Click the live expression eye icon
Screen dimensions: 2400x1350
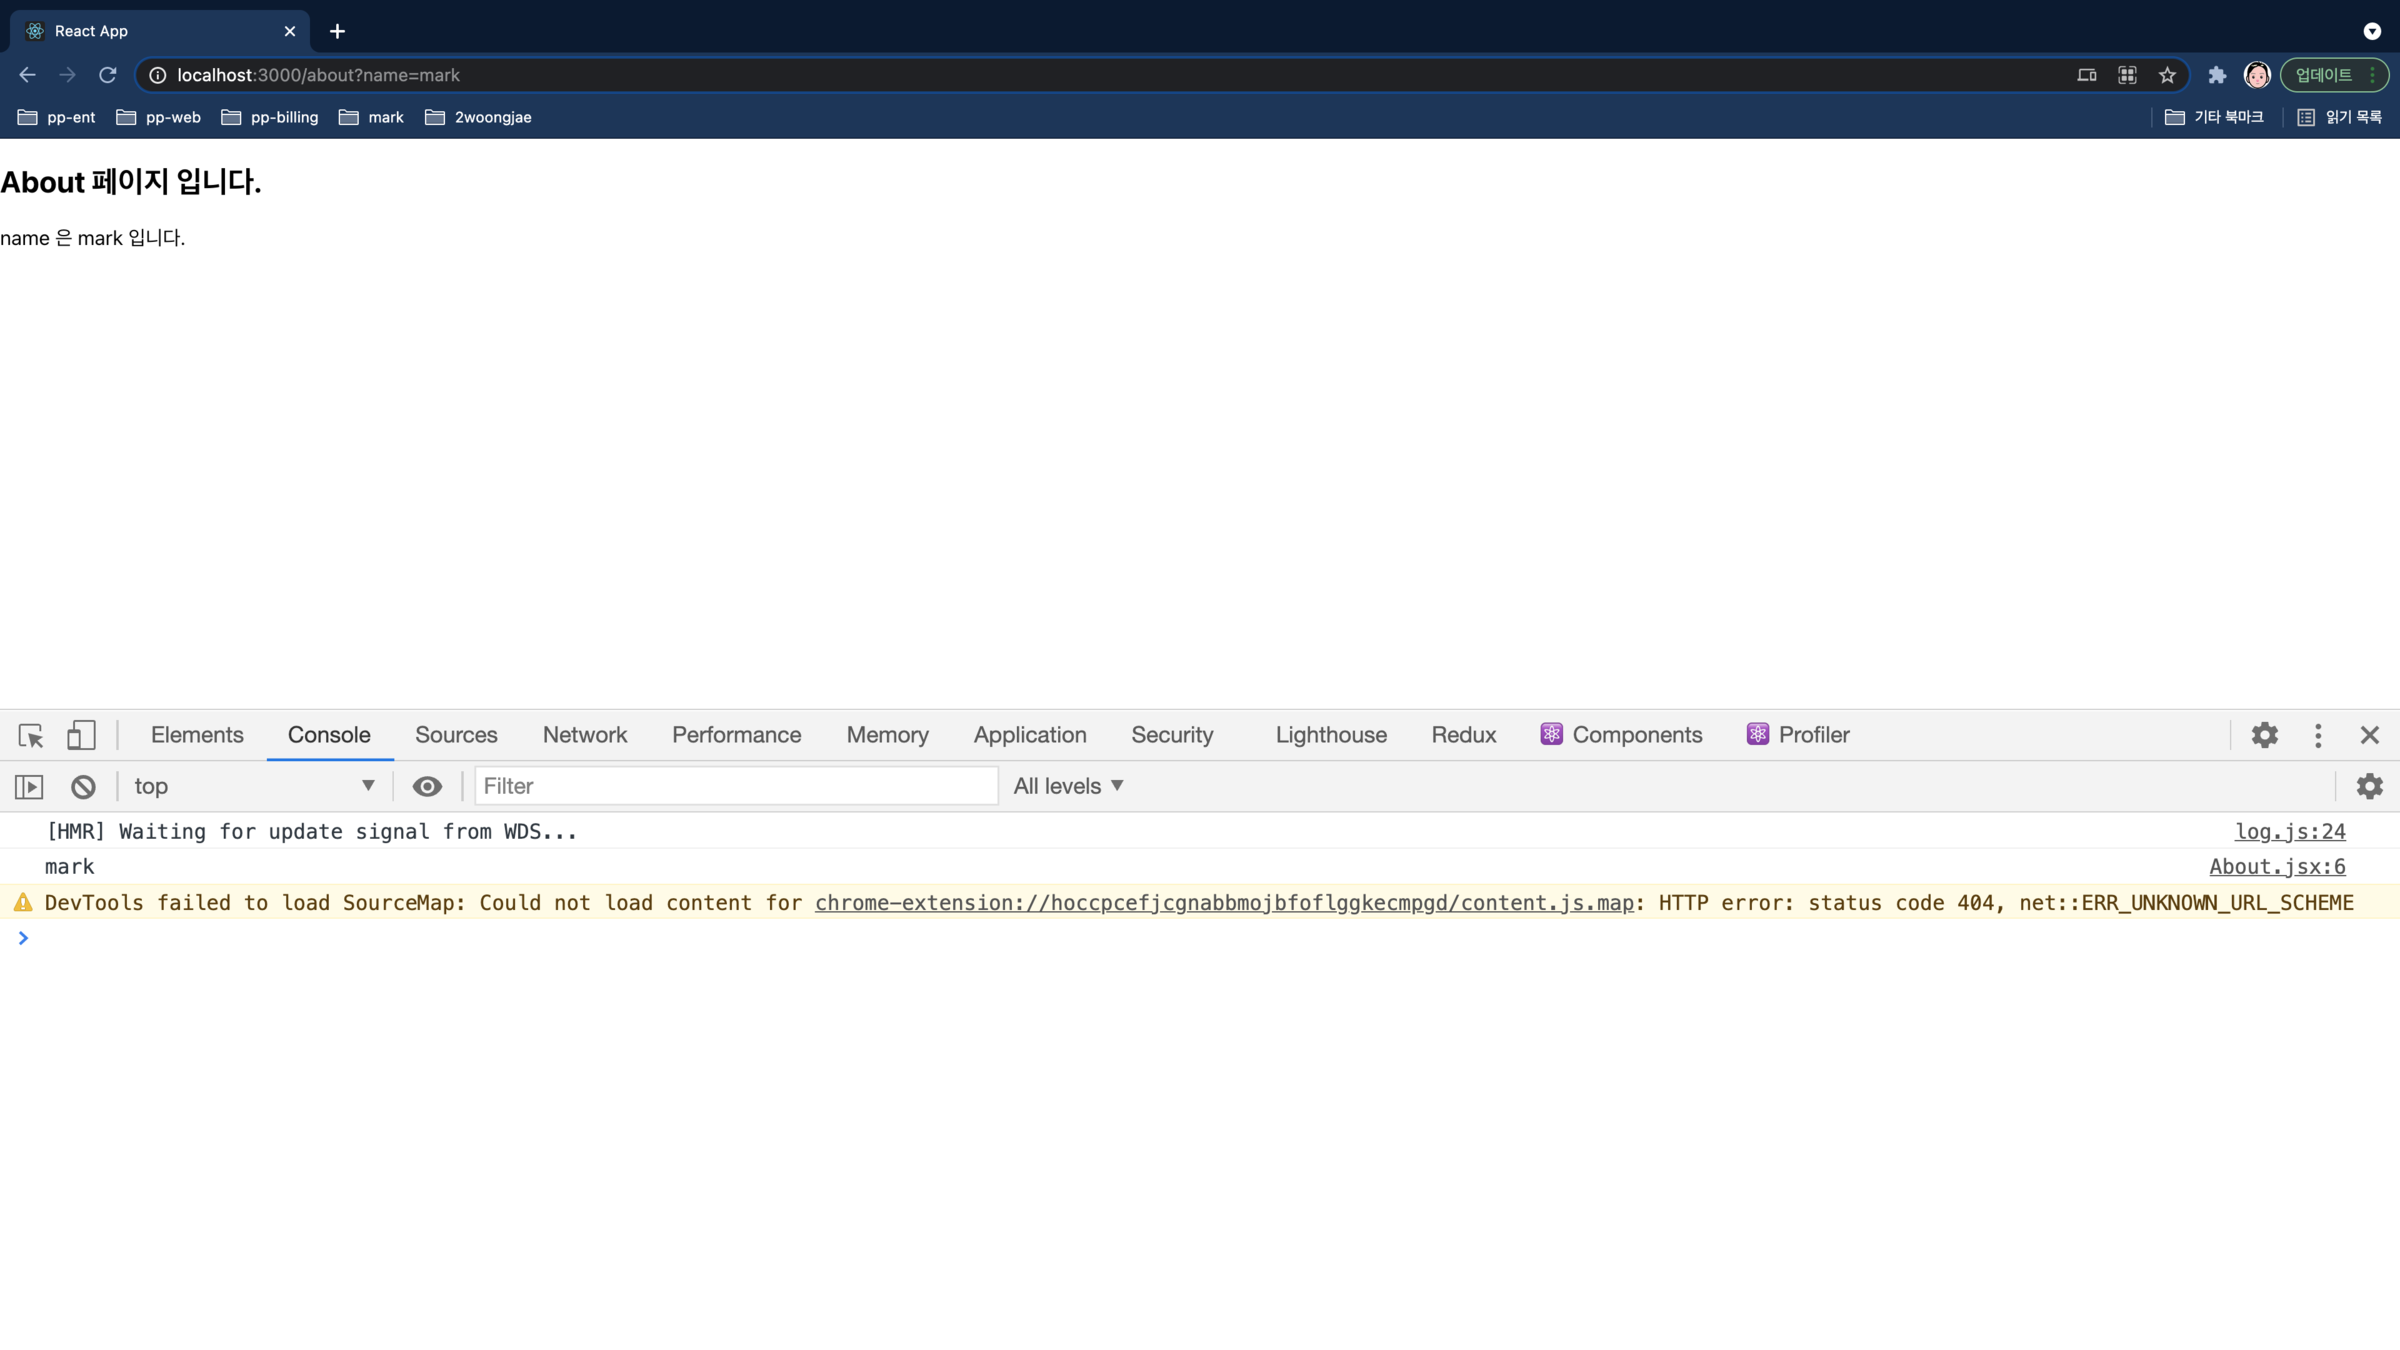tap(427, 786)
